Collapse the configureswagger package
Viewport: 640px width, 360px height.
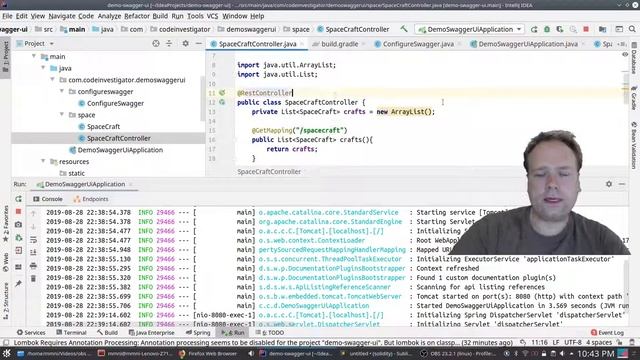coord(62,91)
